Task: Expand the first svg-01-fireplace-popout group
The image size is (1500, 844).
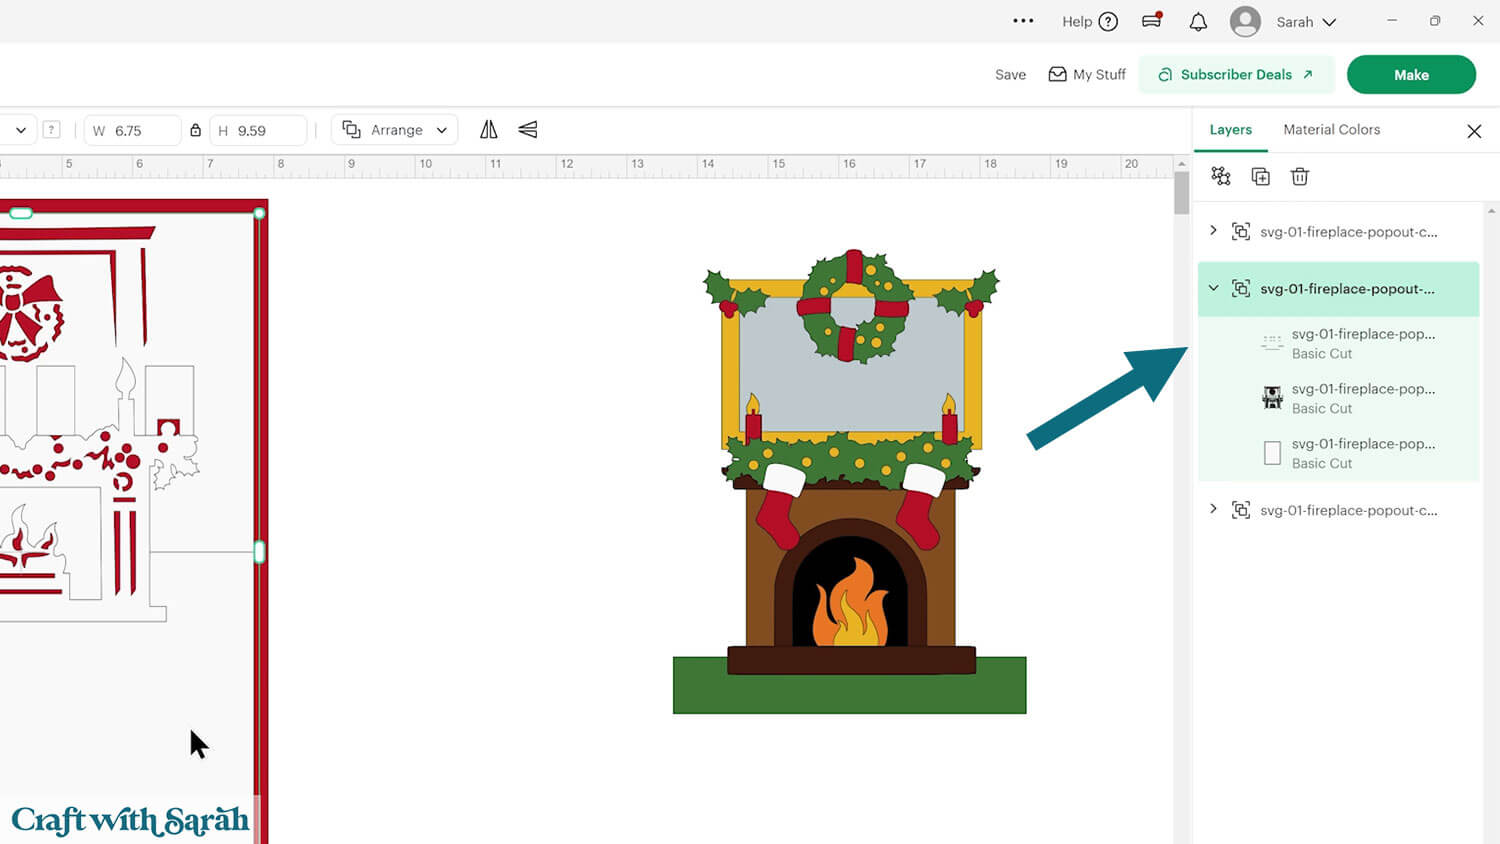Action: pyautogui.click(x=1213, y=231)
